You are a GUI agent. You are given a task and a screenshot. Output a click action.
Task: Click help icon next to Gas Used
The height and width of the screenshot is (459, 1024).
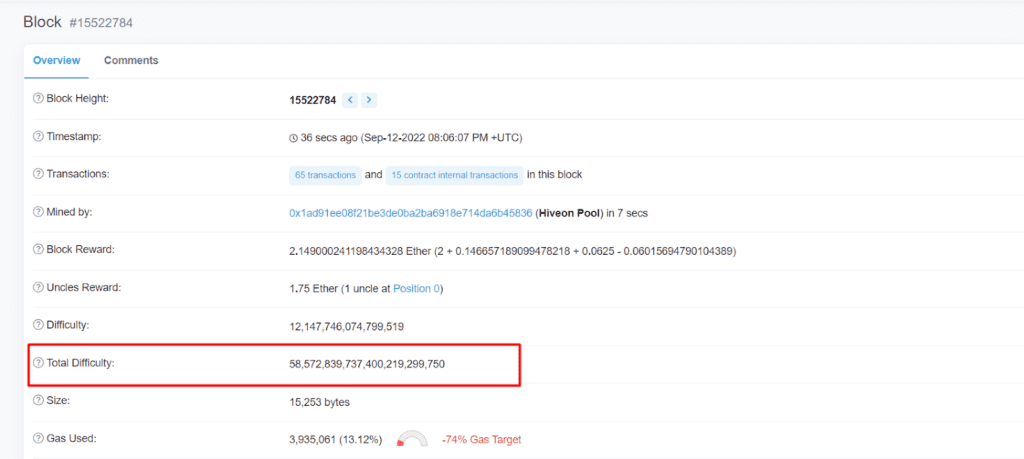38,439
